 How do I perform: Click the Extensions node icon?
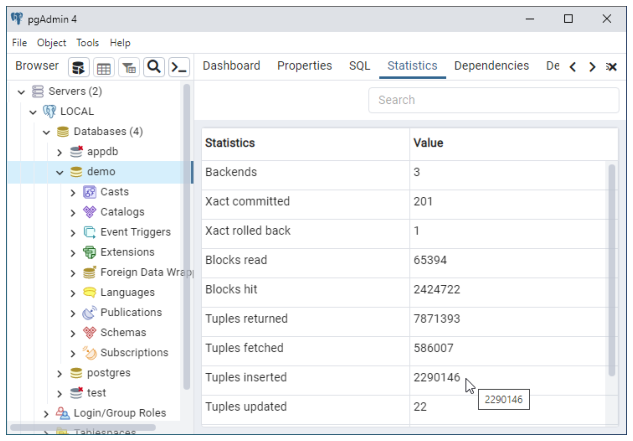90,252
